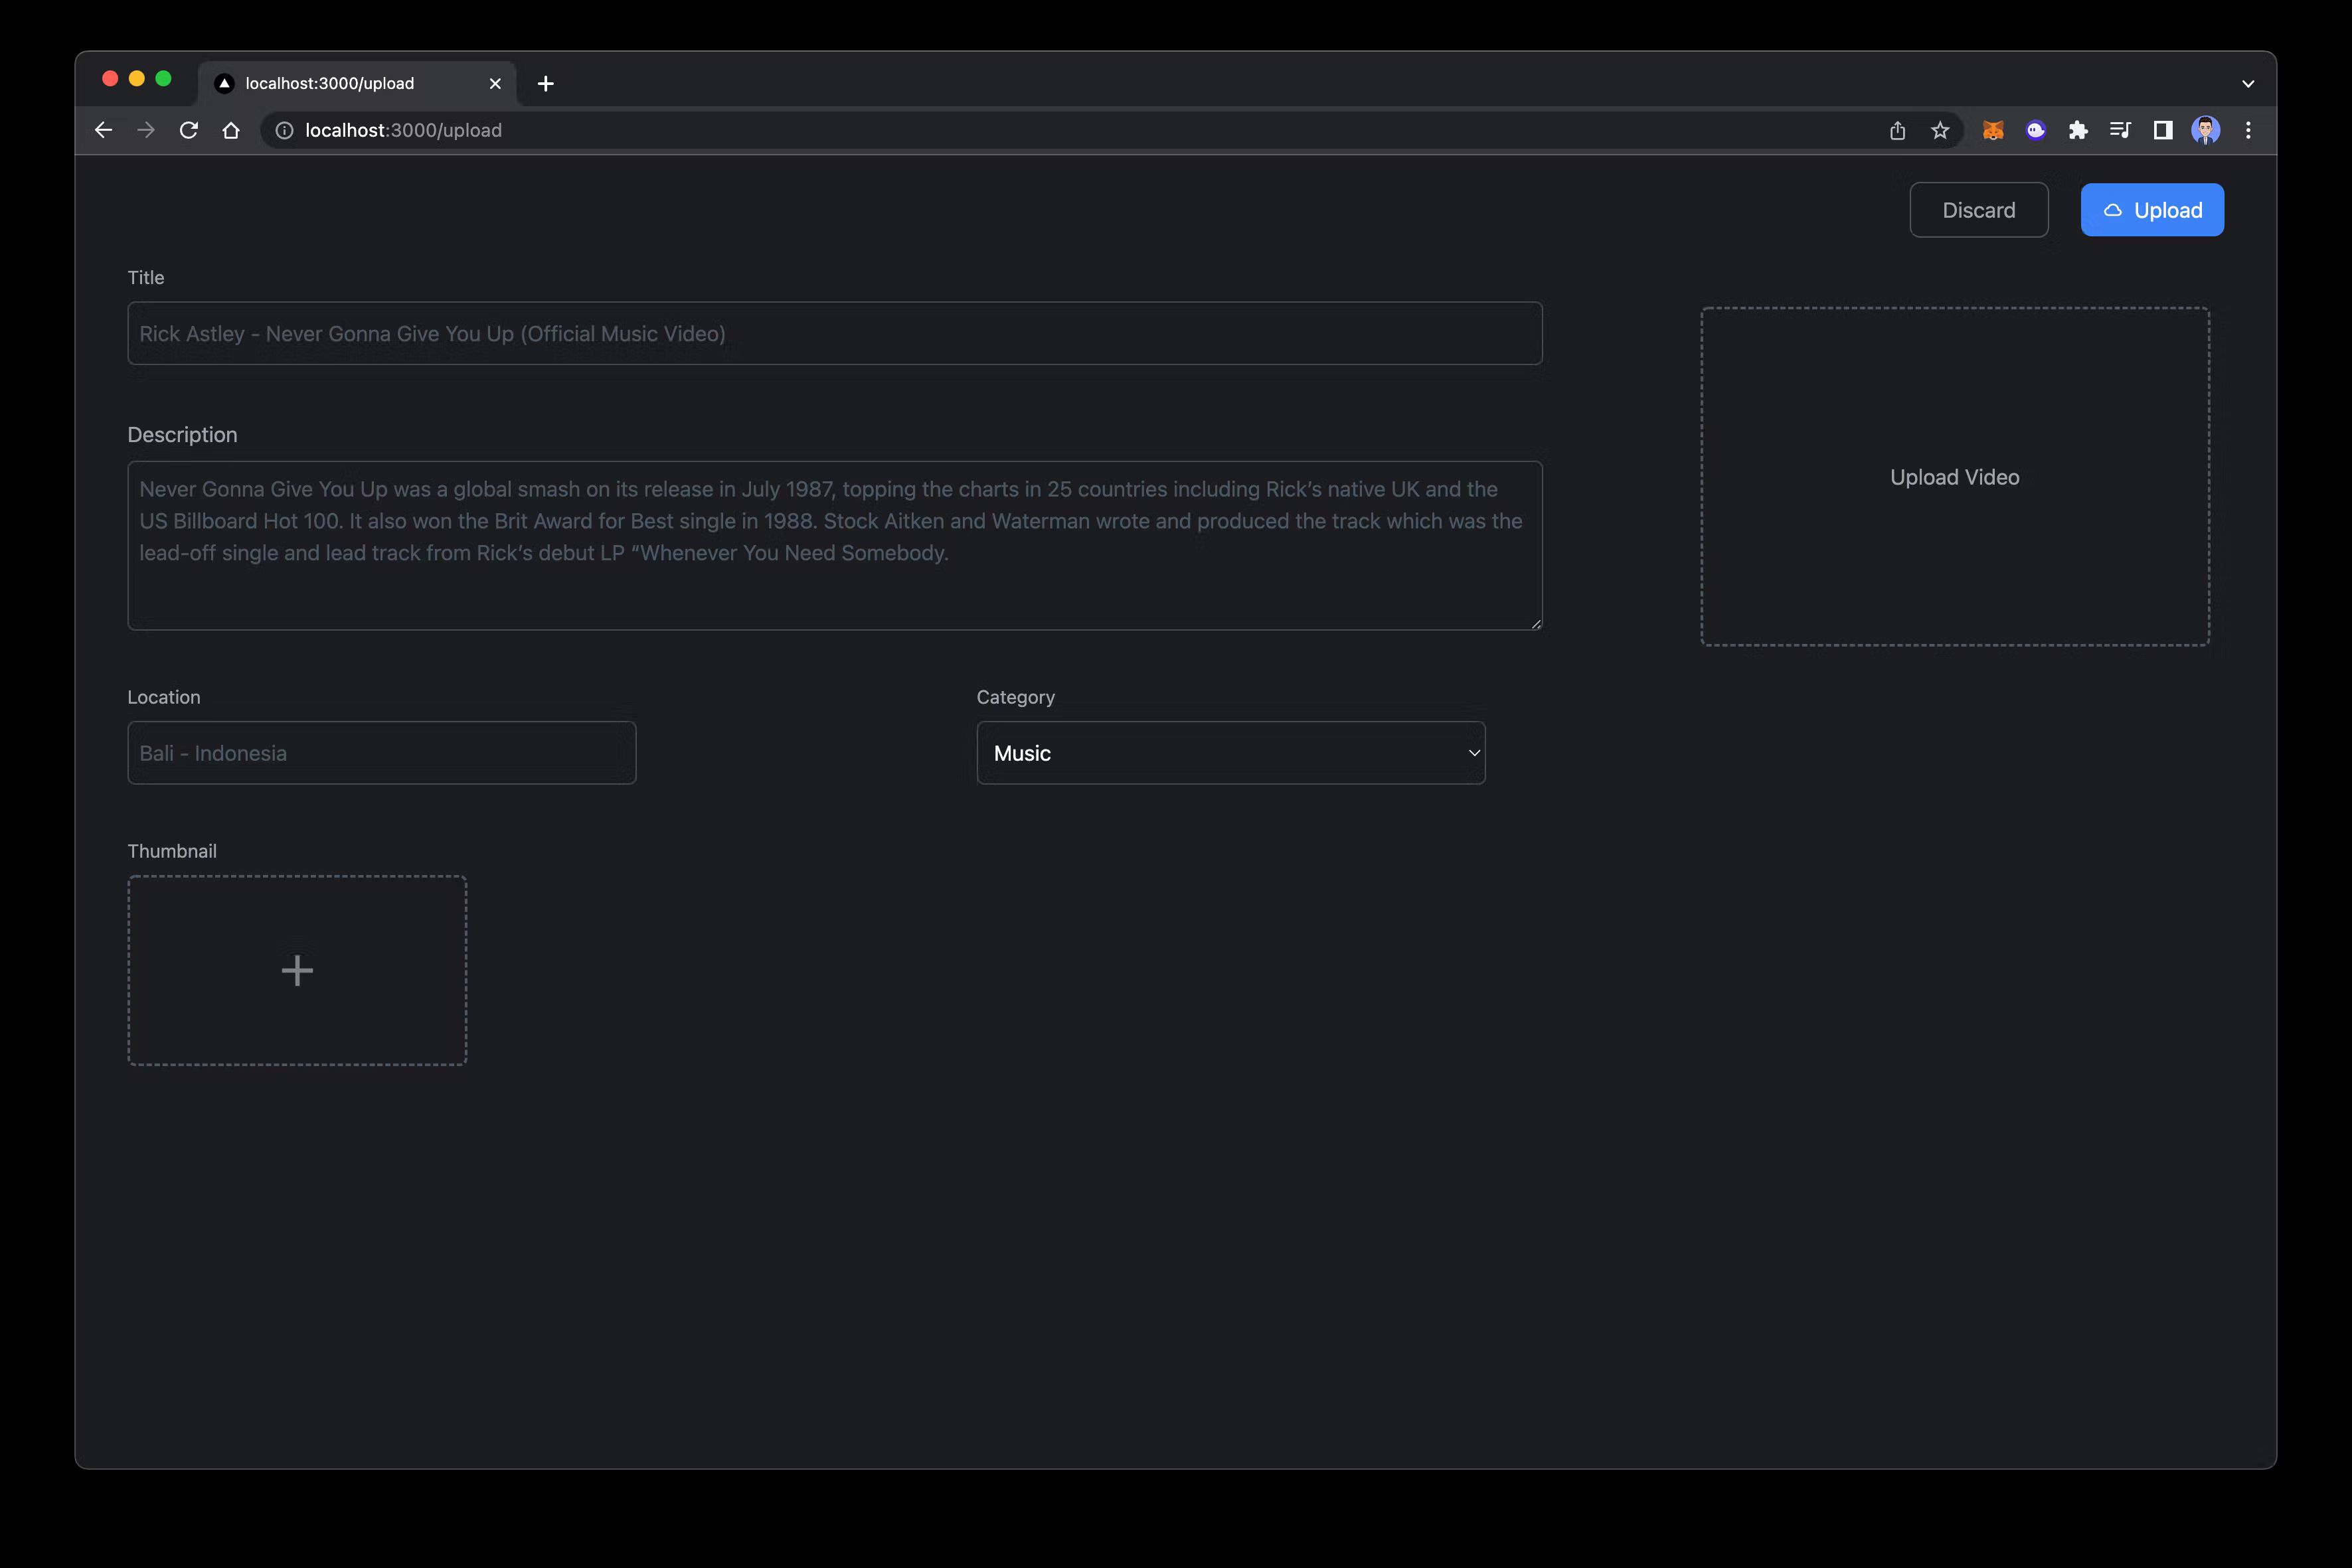The image size is (2352, 1568).
Task: Reload the upload page
Action: click(x=188, y=130)
